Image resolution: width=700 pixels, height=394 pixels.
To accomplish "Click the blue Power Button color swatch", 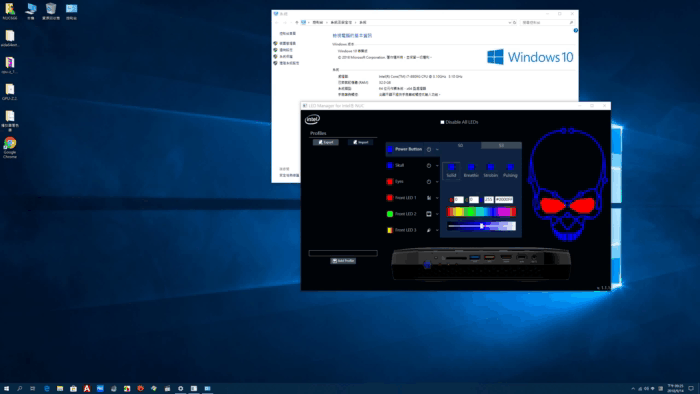I will 390,149.
